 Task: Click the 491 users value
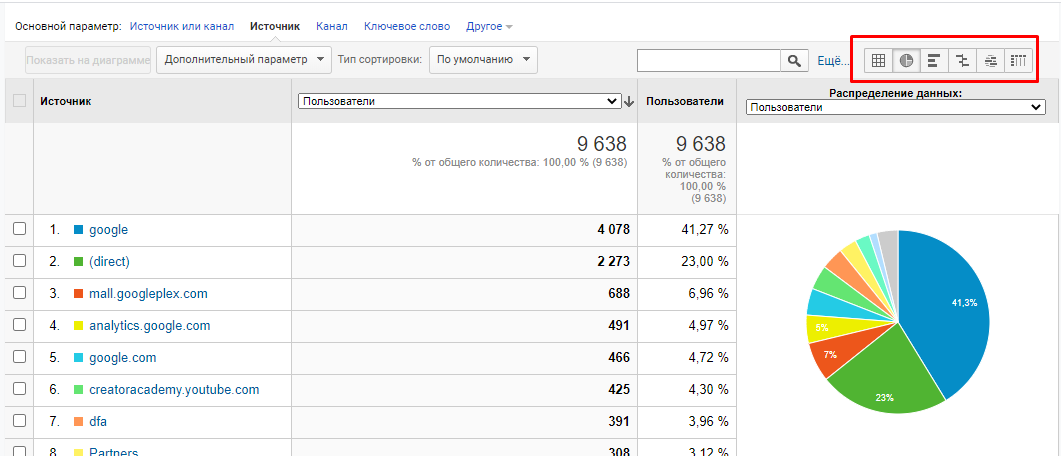[x=619, y=325]
